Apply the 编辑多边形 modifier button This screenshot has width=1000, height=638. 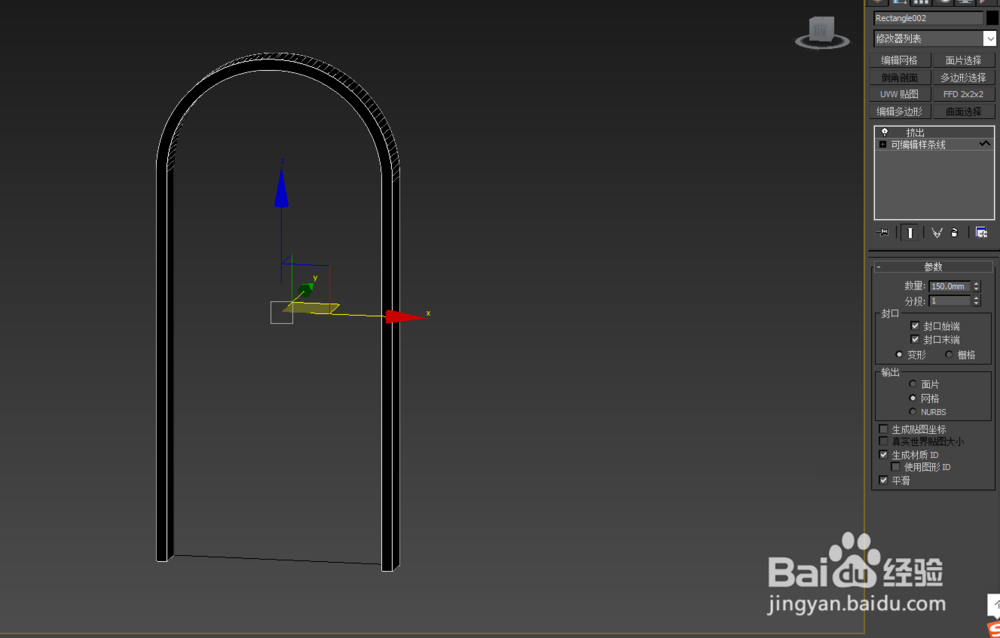coord(899,112)
